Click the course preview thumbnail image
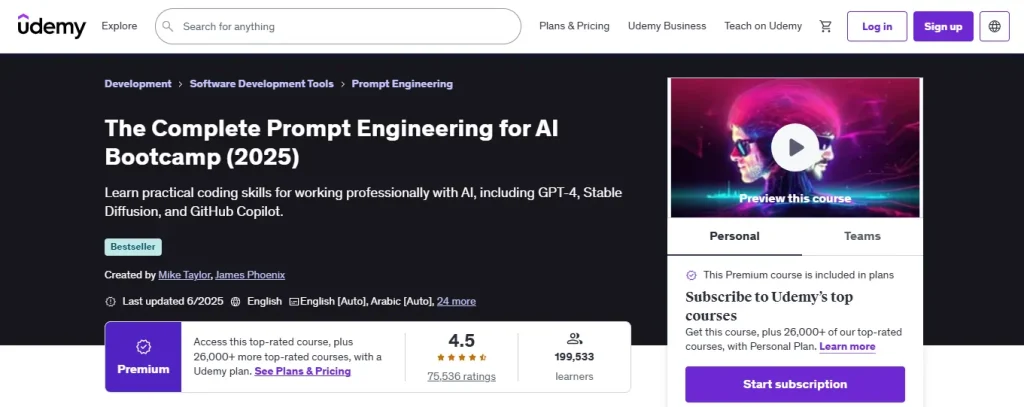 [795, 148]
